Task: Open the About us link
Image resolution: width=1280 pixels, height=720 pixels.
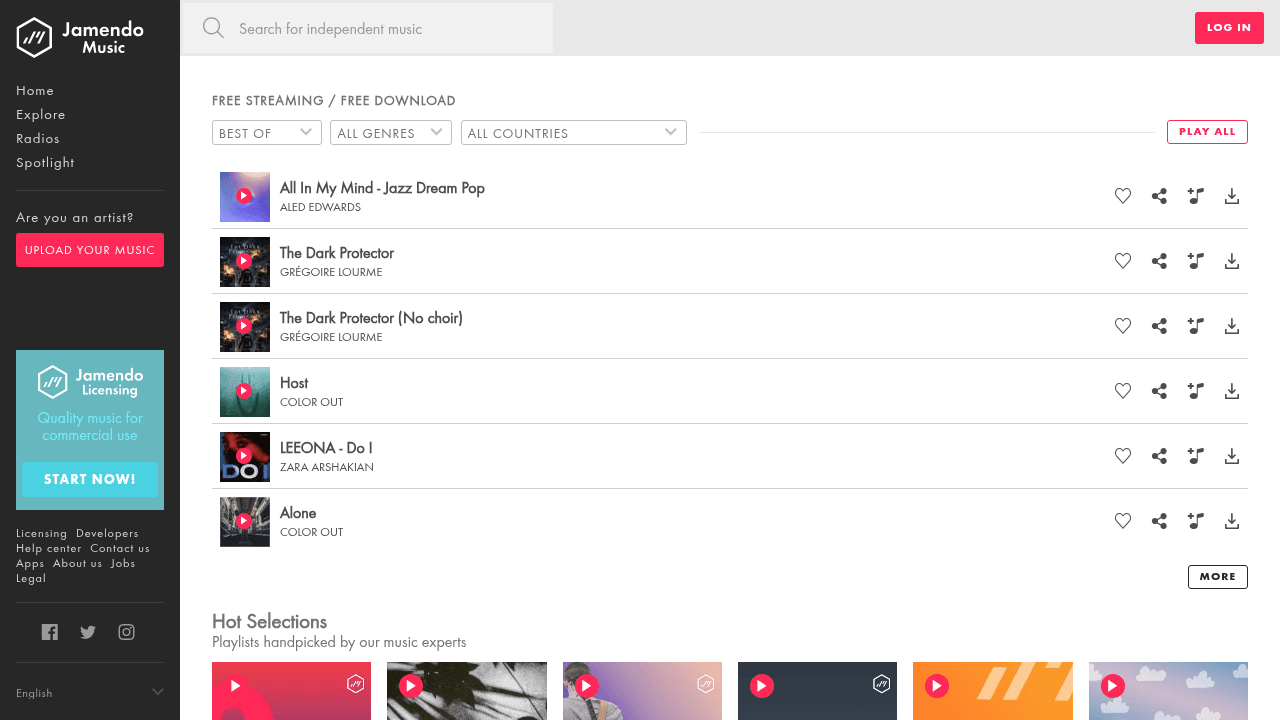Action: [x=78, y=564]
